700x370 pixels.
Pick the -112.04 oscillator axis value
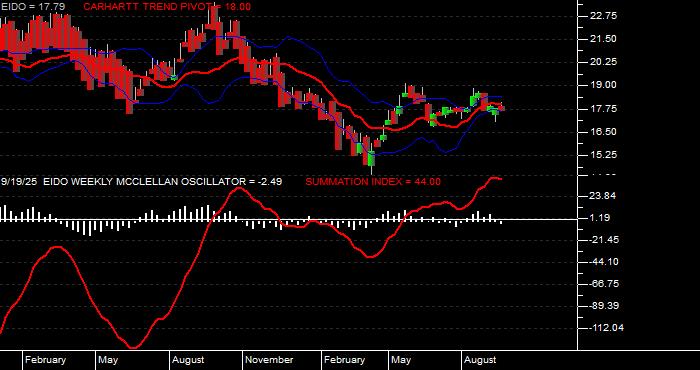coord(607,328)
